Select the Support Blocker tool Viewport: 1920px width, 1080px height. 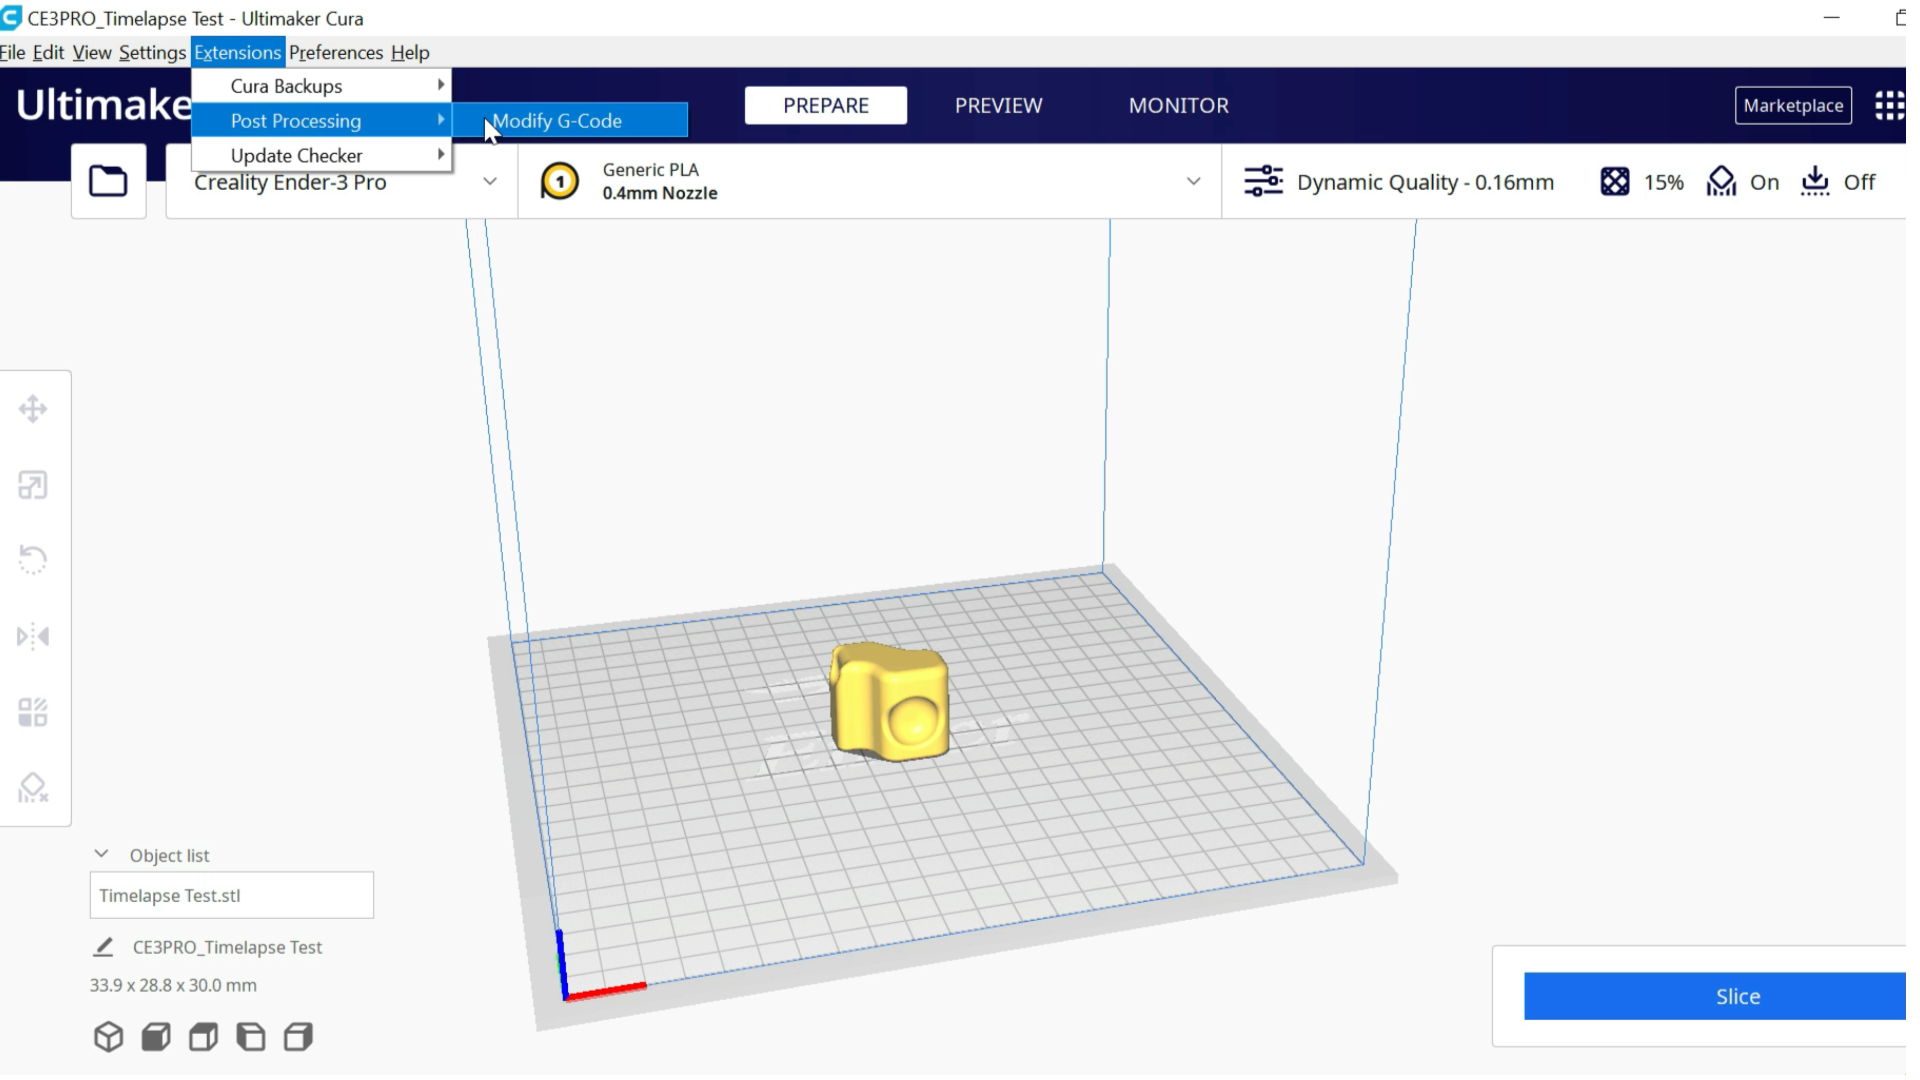33,788
